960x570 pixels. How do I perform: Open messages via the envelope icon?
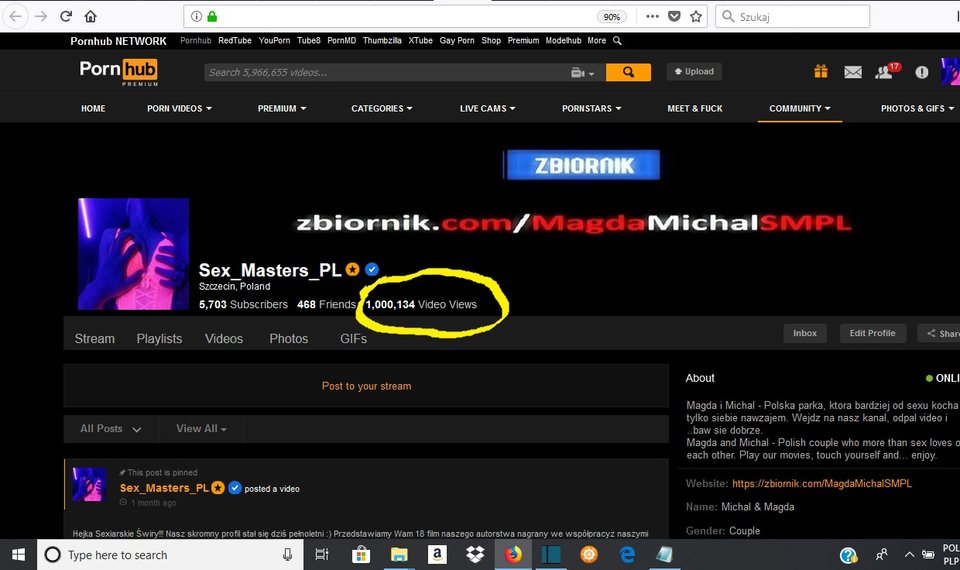click(x=853, y=72)
